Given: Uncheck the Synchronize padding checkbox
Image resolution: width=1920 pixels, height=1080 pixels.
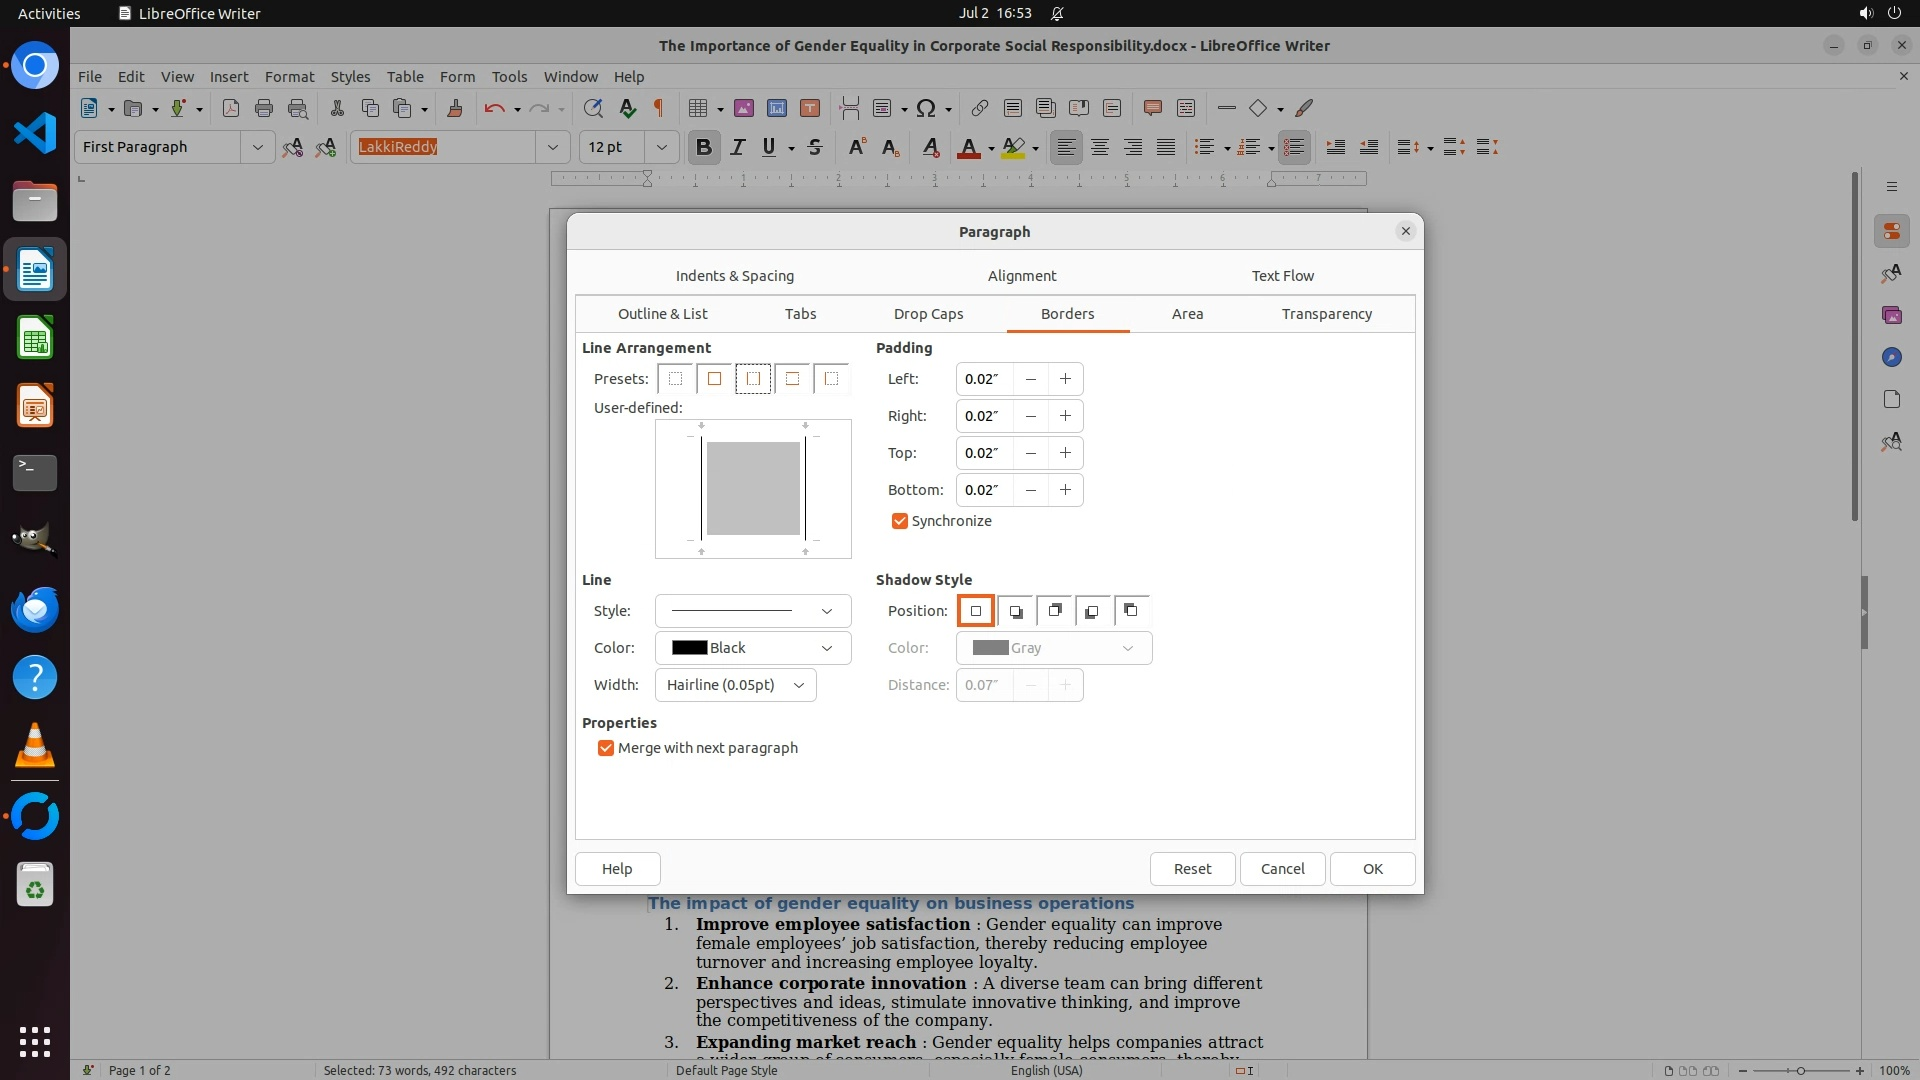Looking at the screenshot, I should point(900,521).
